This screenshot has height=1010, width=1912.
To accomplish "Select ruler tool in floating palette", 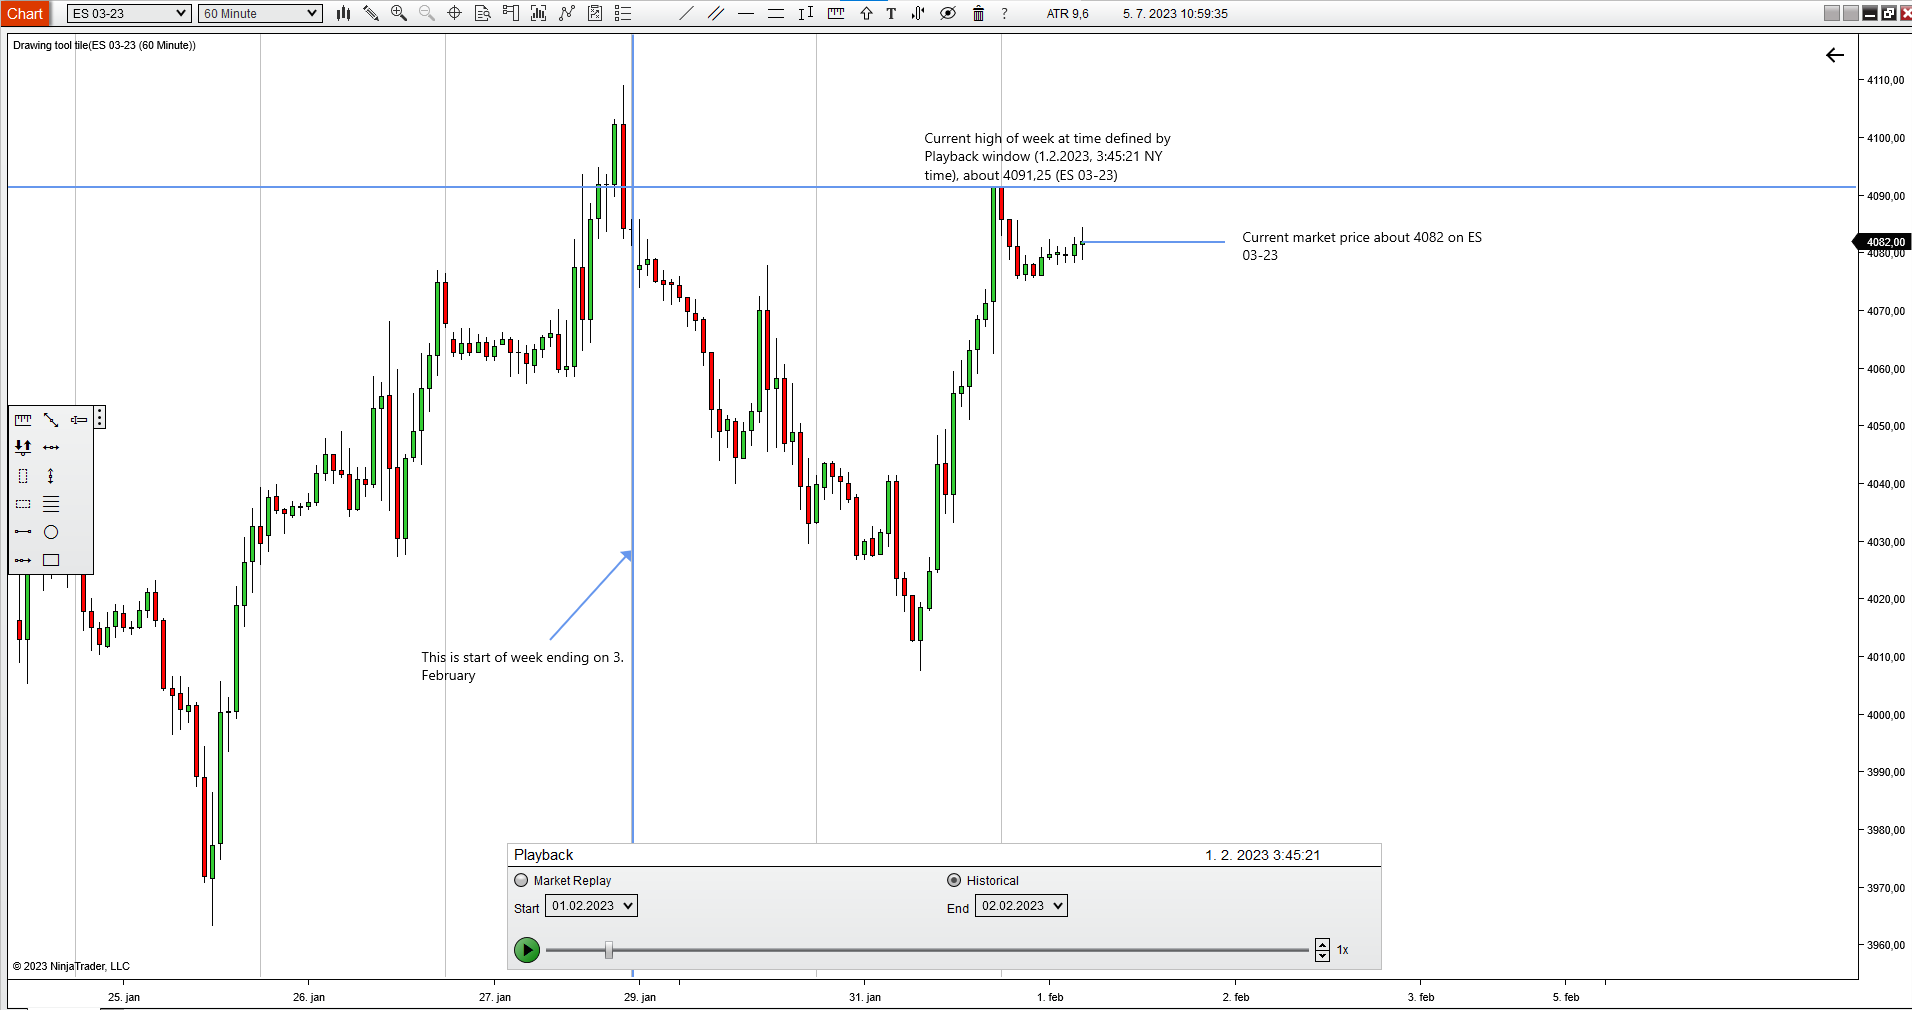I will tap(23, 420).
